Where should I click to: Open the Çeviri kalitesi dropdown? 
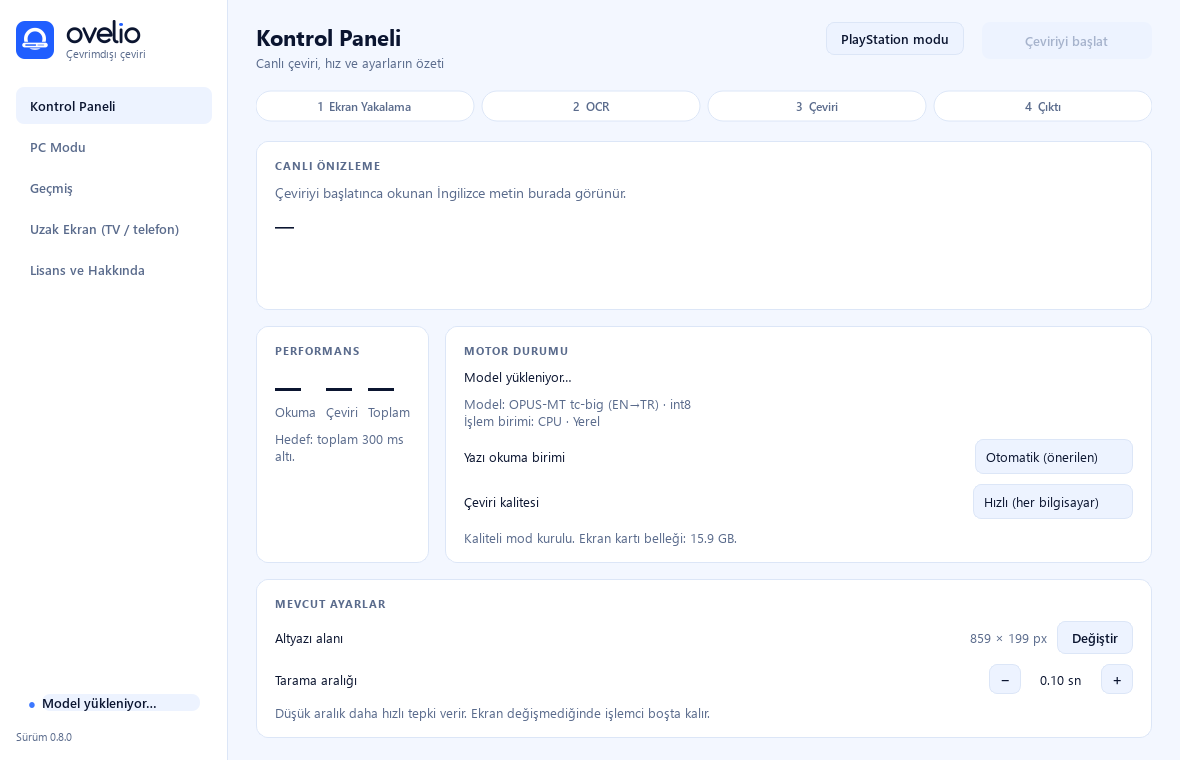(x=1053, y=502)
